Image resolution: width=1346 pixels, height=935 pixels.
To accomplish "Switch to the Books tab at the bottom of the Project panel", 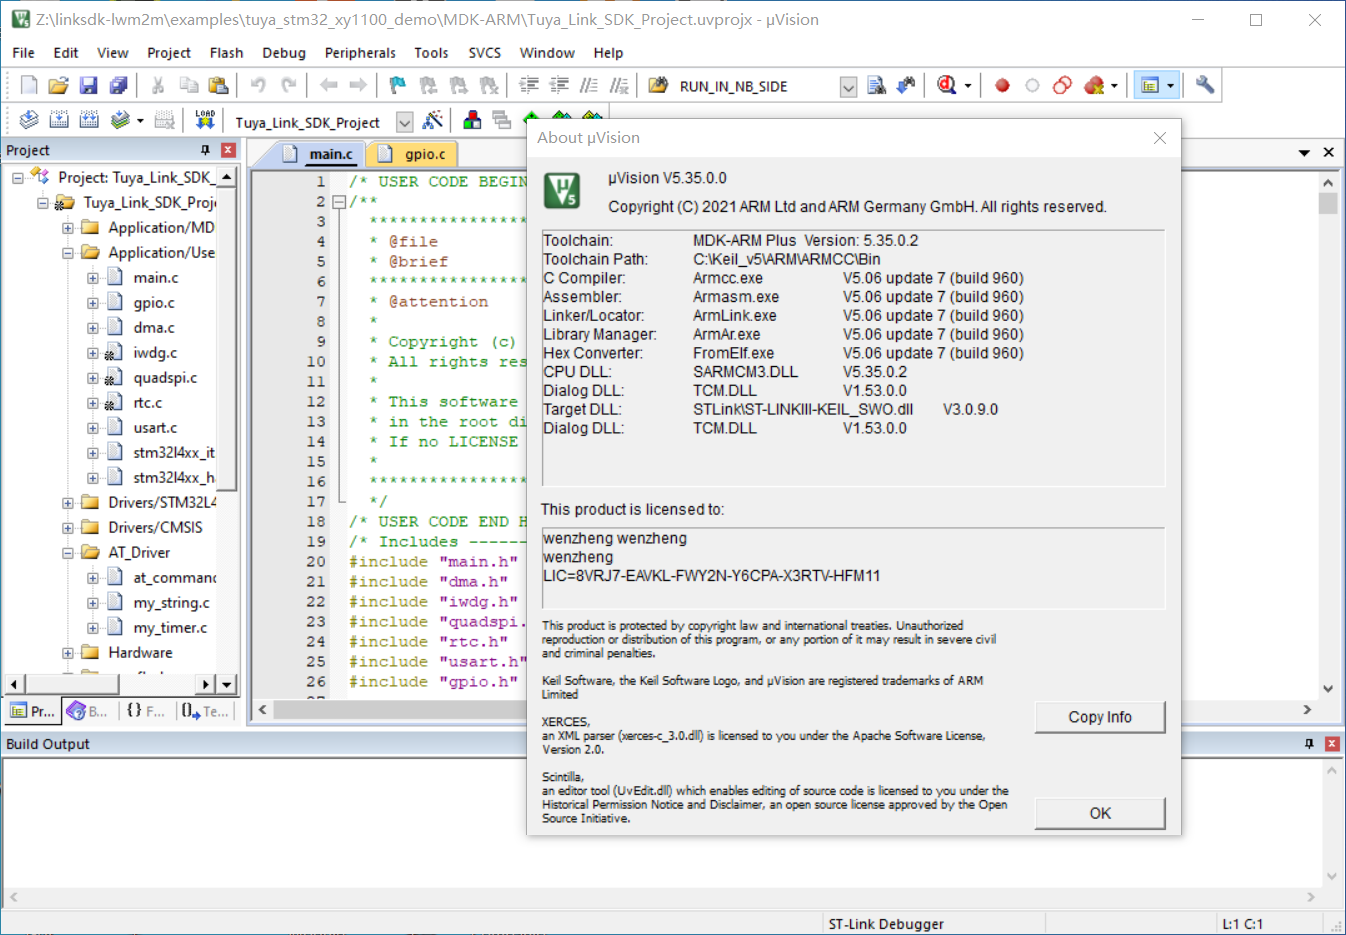I will click(88, 711).
